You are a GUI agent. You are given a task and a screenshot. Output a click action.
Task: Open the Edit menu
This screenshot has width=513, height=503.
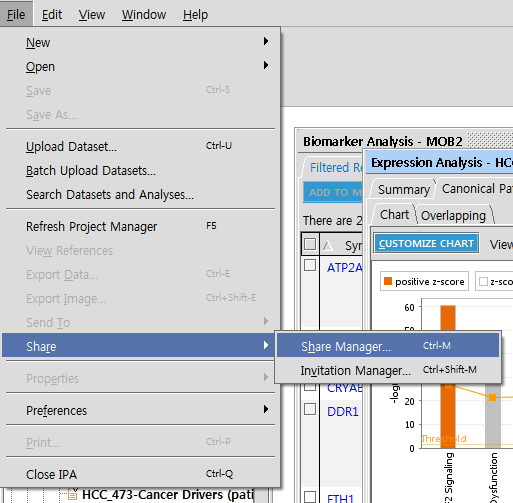pyautogui.click(x=52, y=14)
